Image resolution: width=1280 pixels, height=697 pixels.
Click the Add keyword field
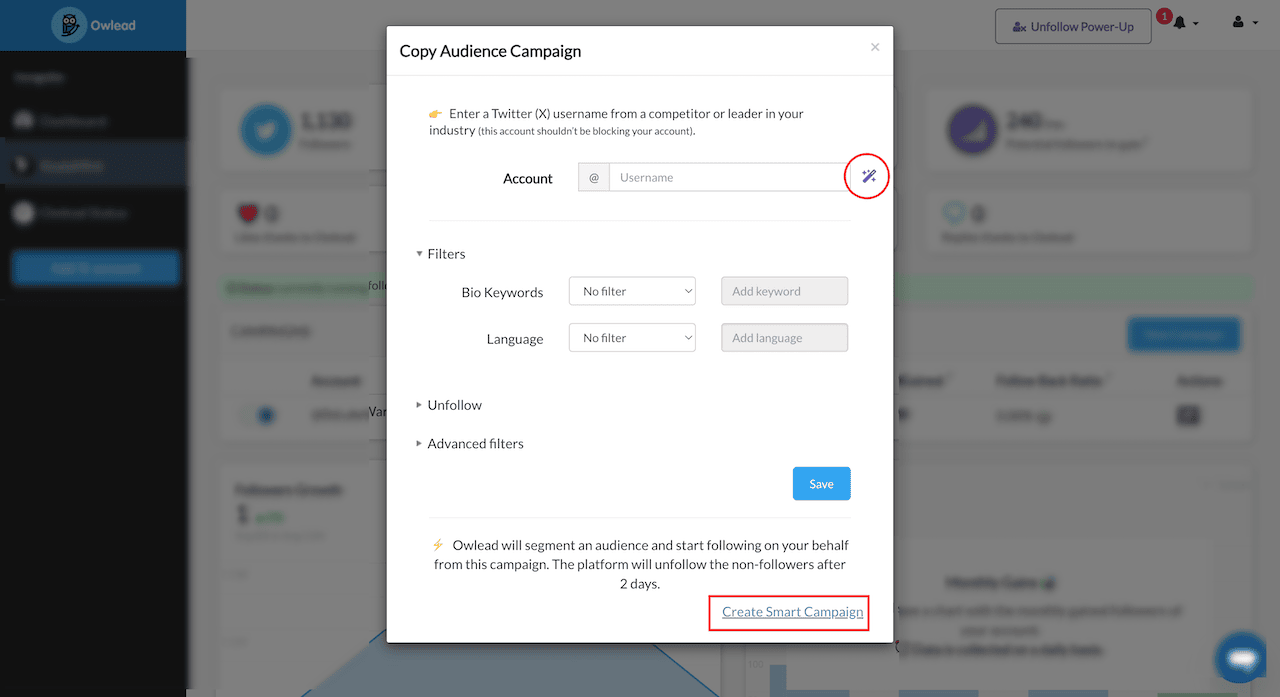(x=785, y=291)
